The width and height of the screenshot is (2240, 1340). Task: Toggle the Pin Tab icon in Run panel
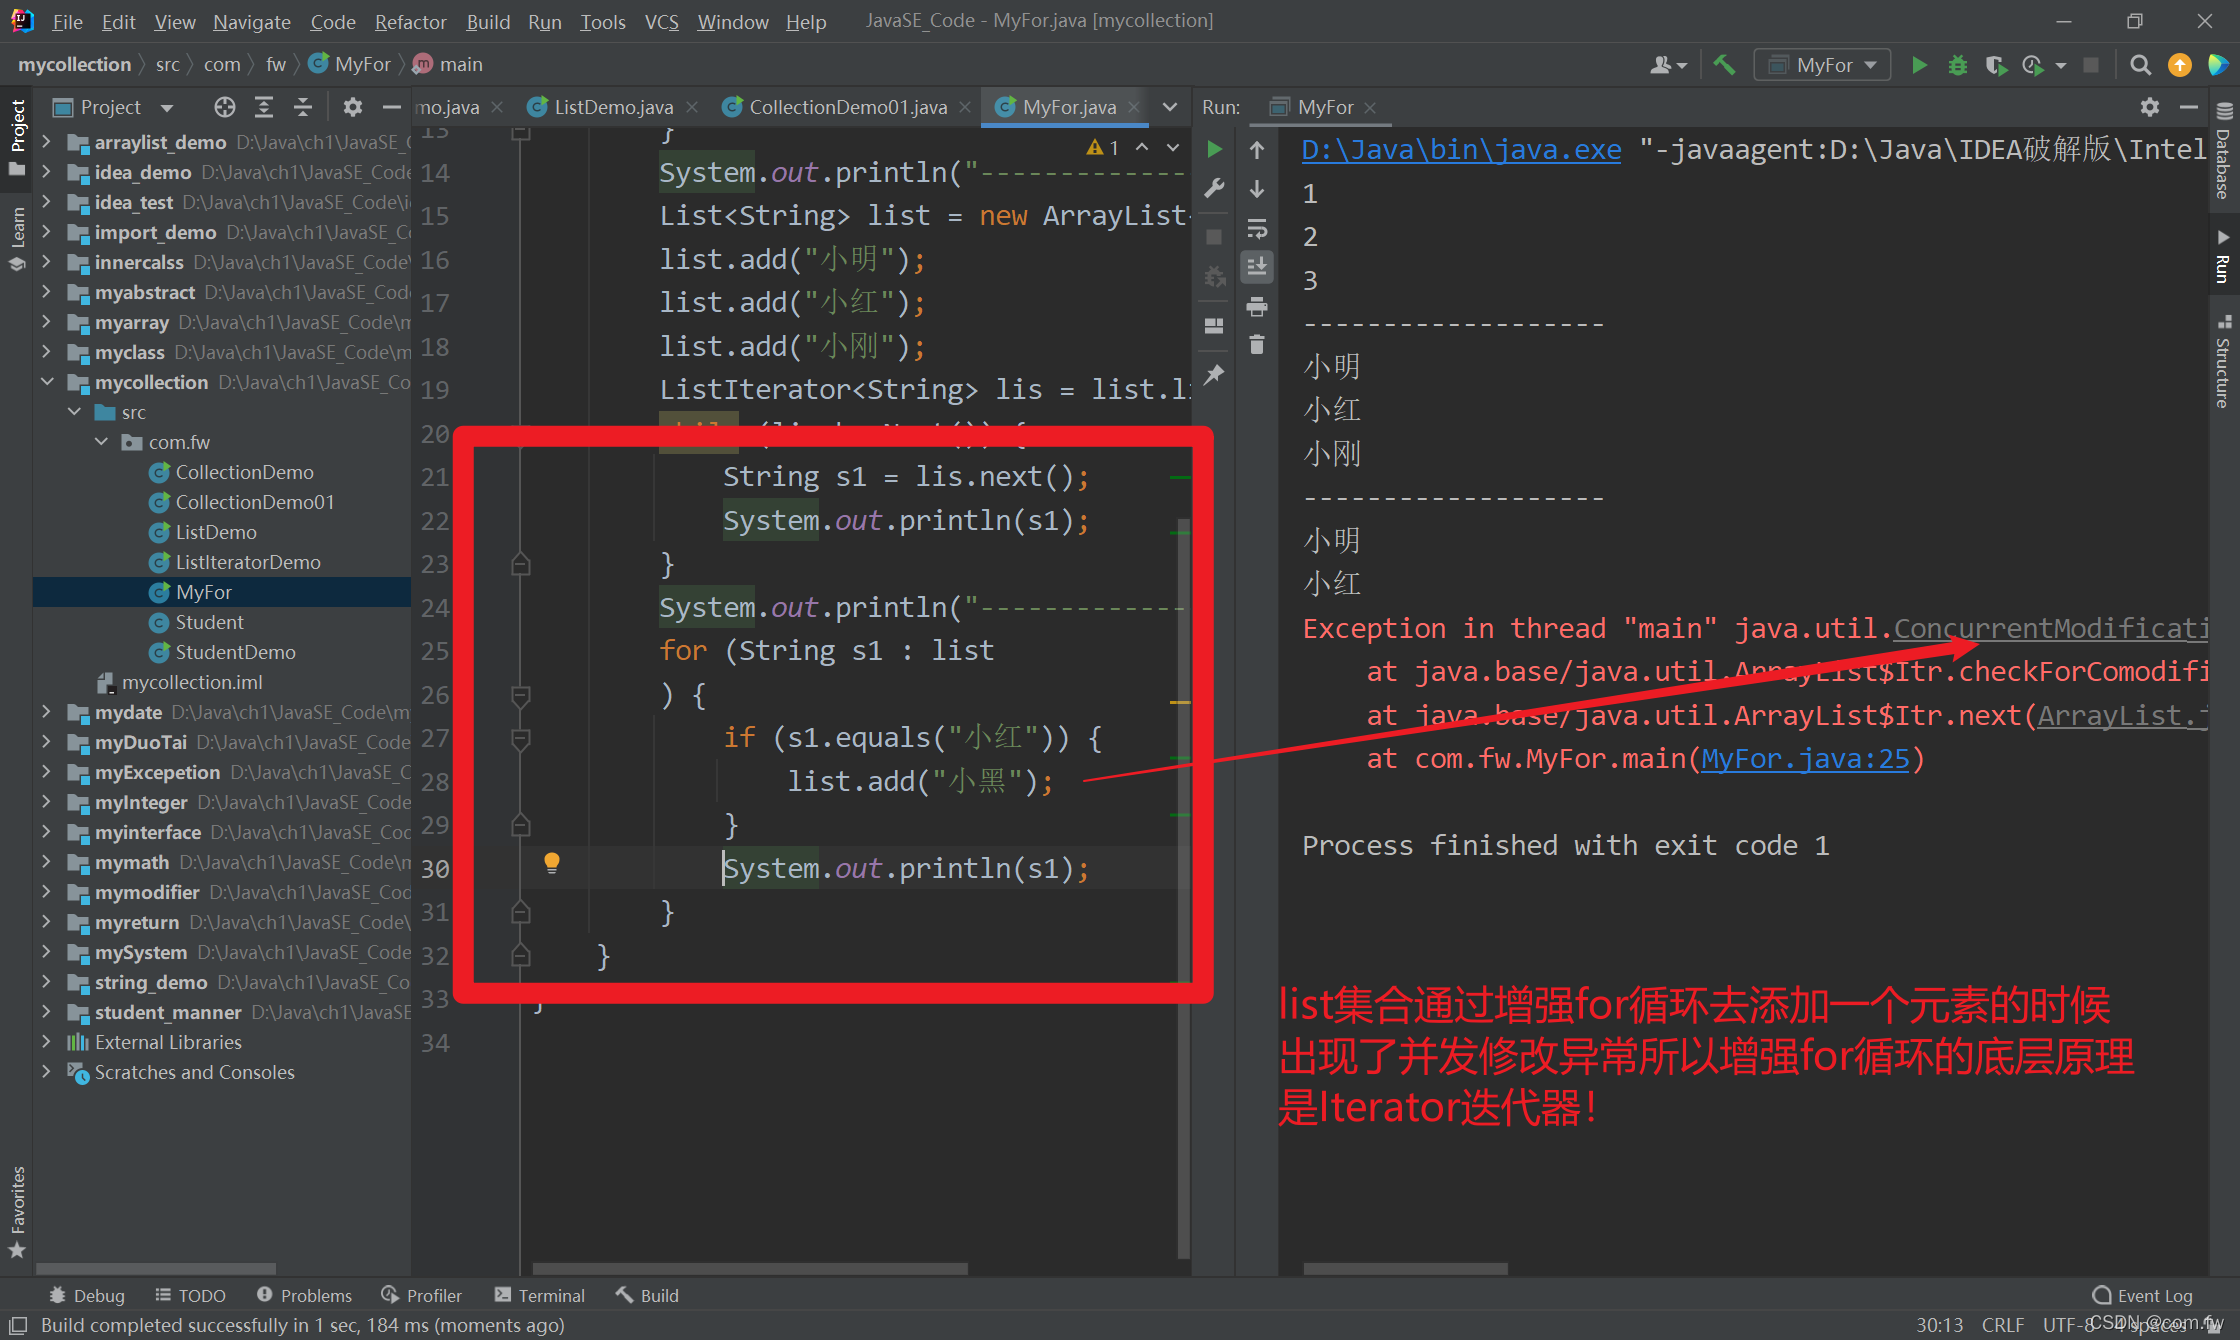pos(1214,375)
